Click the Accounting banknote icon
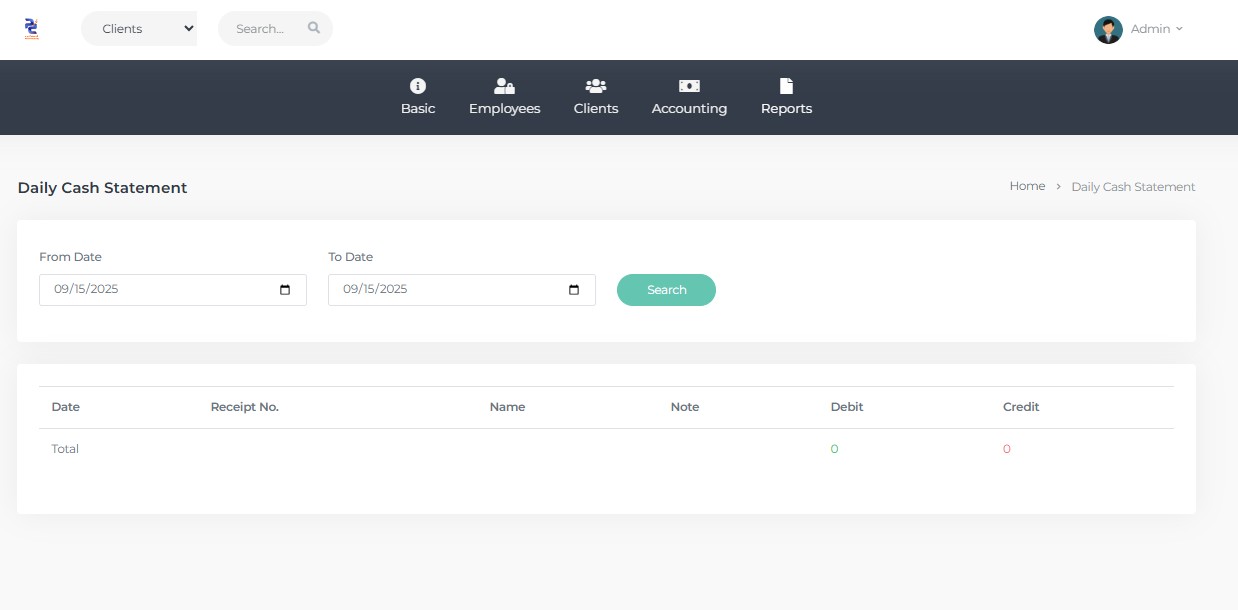 689,85
